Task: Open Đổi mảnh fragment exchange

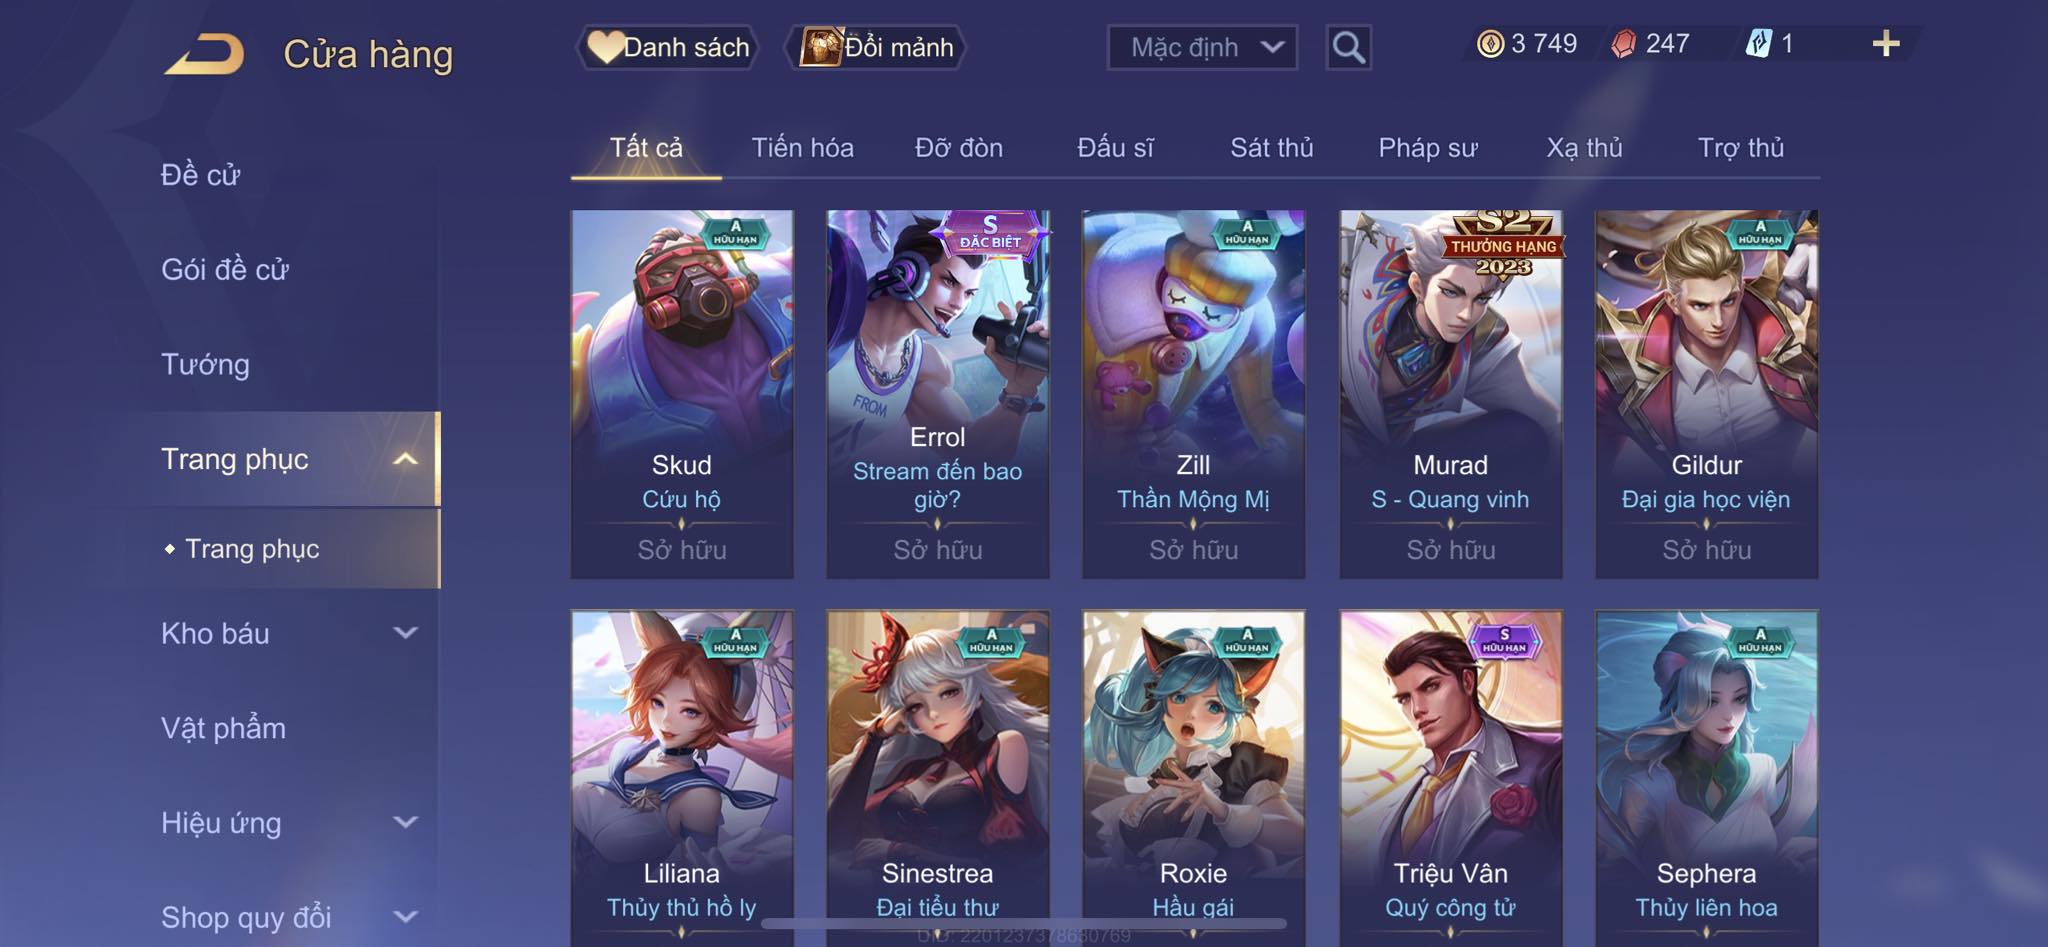Action: pyautogui.click(x=877, y=47)
